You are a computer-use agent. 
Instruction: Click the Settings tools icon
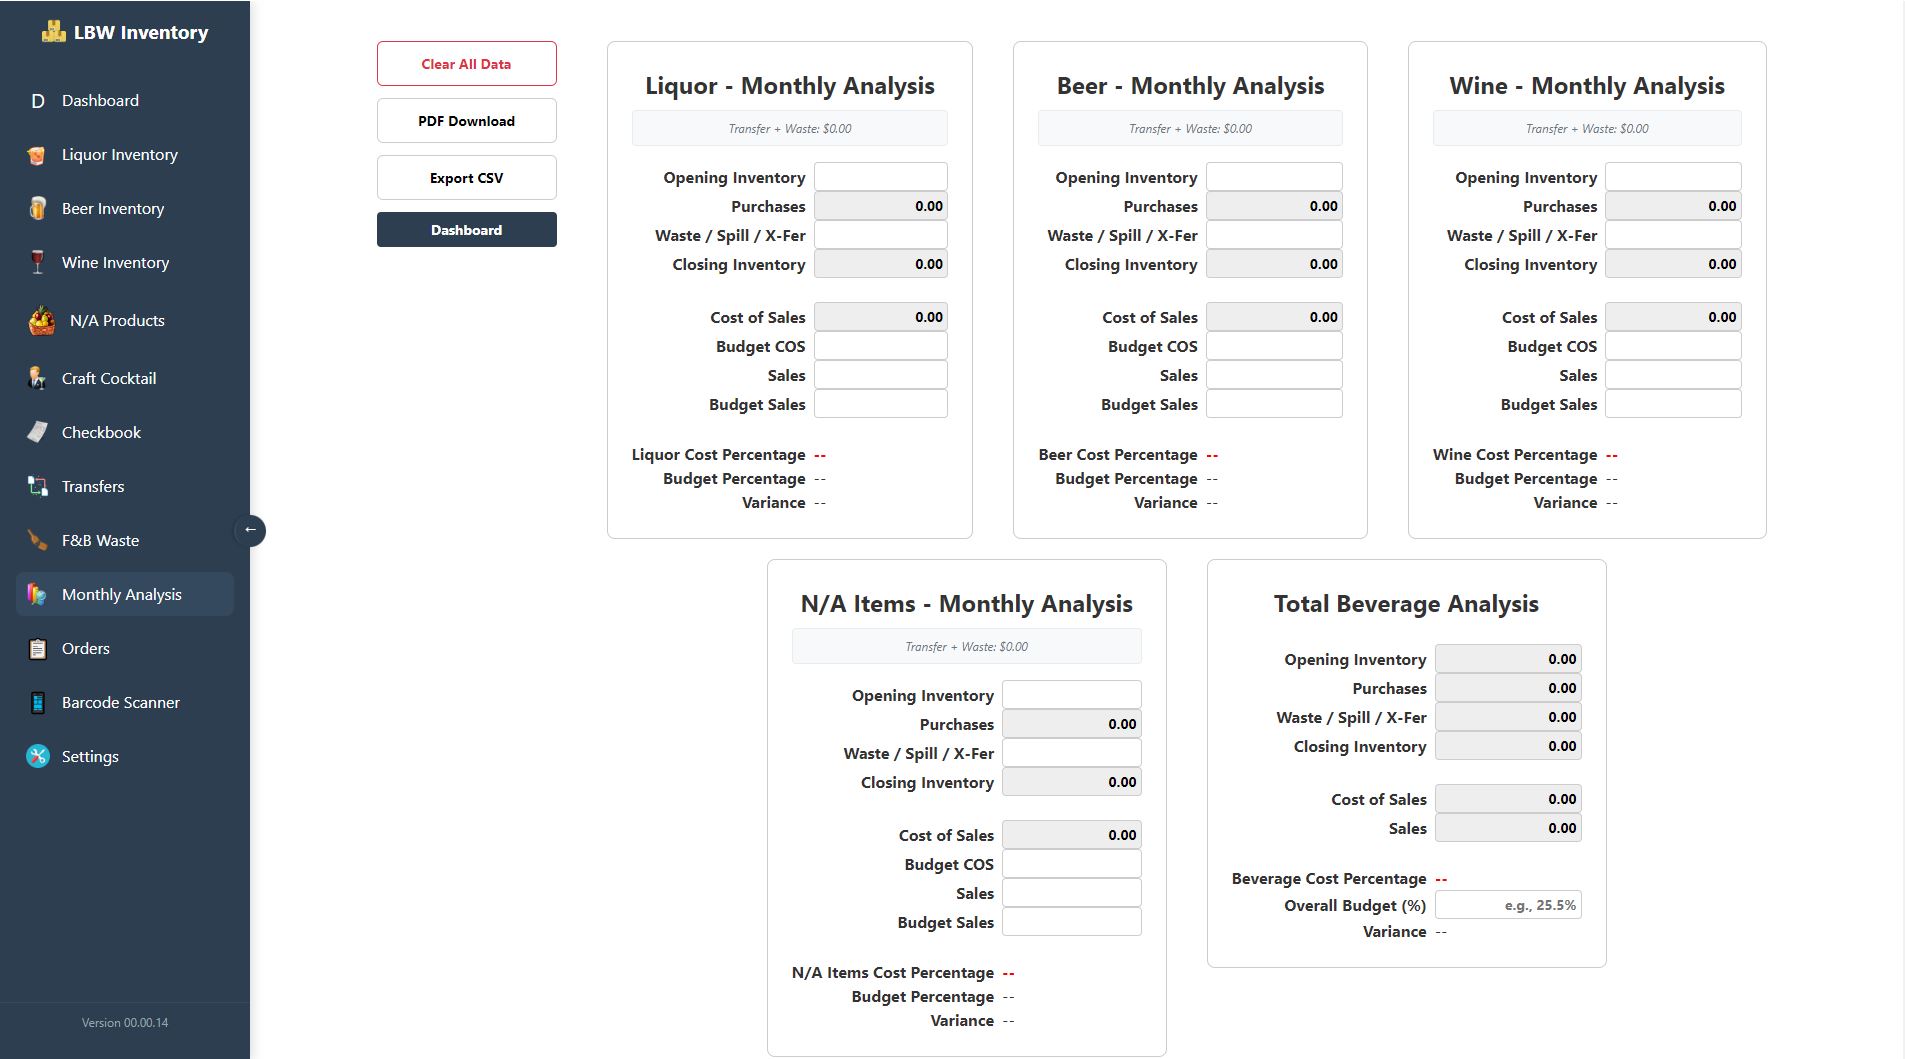[x=37, y=757]
